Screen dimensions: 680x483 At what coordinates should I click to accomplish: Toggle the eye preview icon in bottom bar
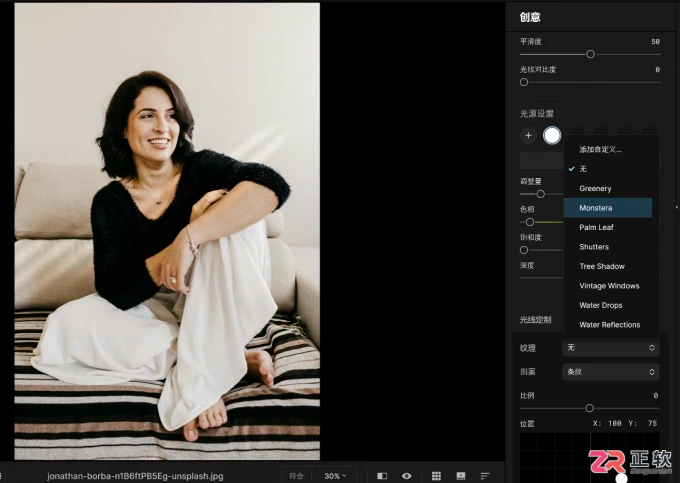click(x=406, y=476)
